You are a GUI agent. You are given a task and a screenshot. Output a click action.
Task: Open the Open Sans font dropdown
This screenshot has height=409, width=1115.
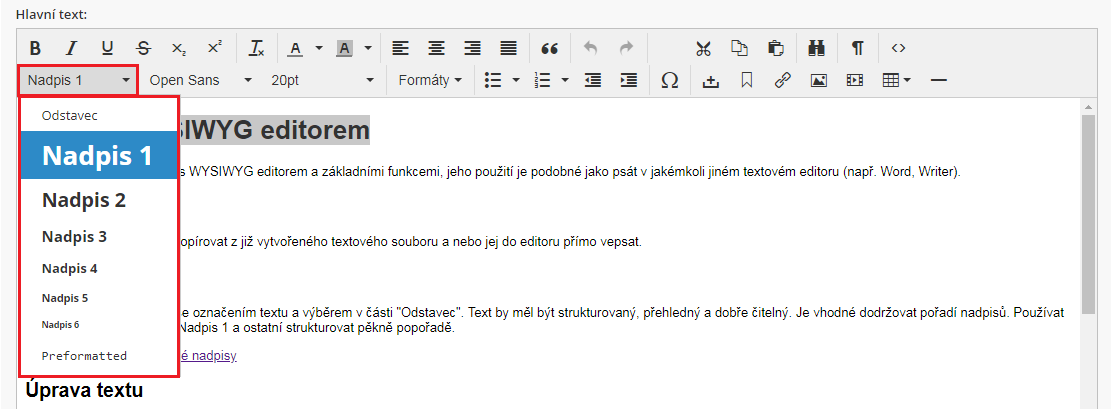(200, 80)
